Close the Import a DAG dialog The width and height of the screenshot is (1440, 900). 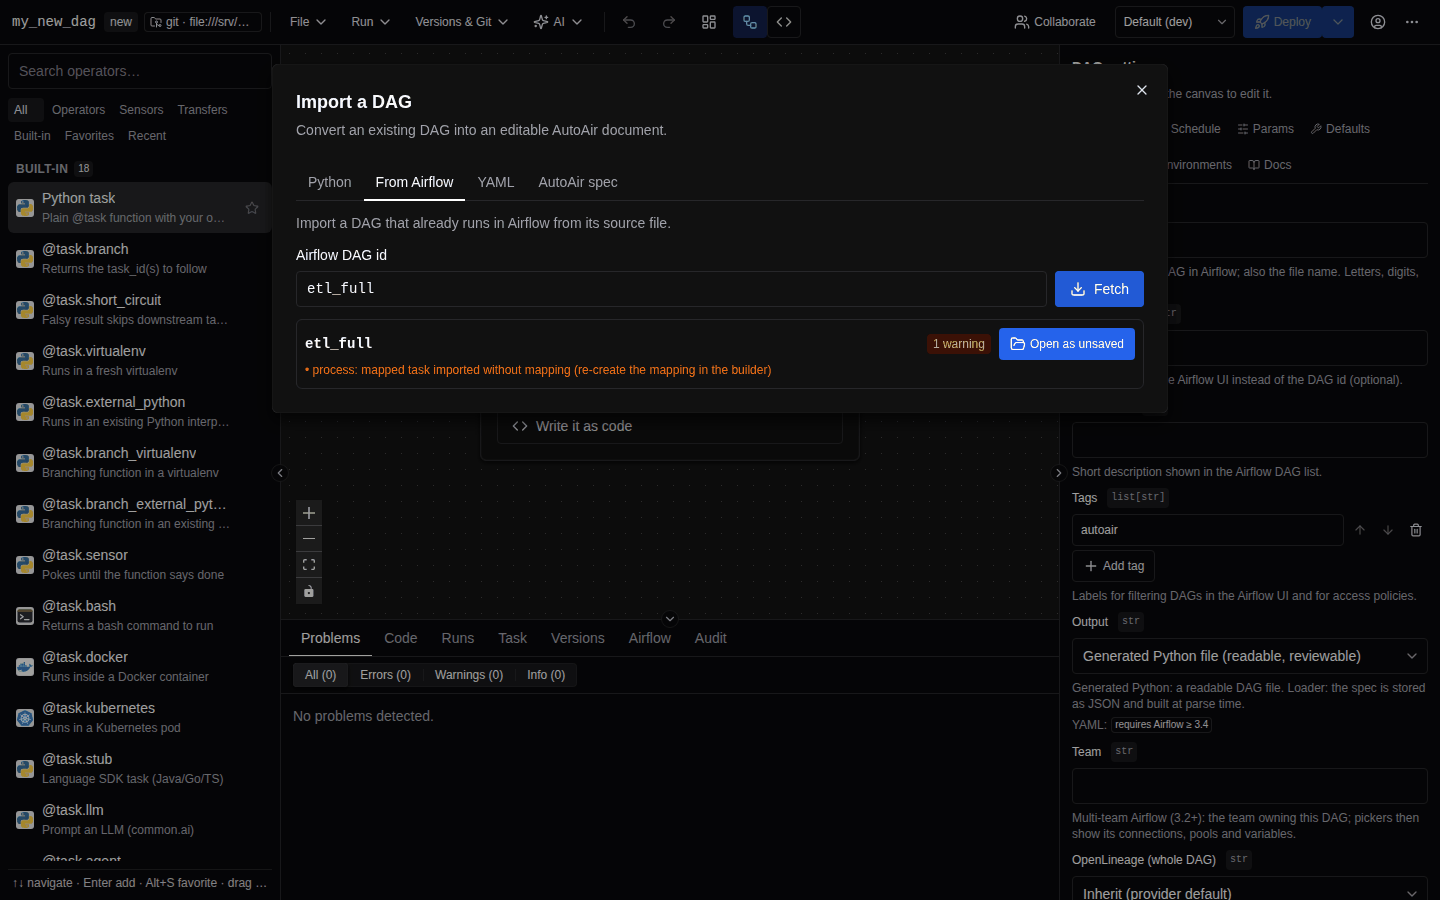click(1142, 90)
